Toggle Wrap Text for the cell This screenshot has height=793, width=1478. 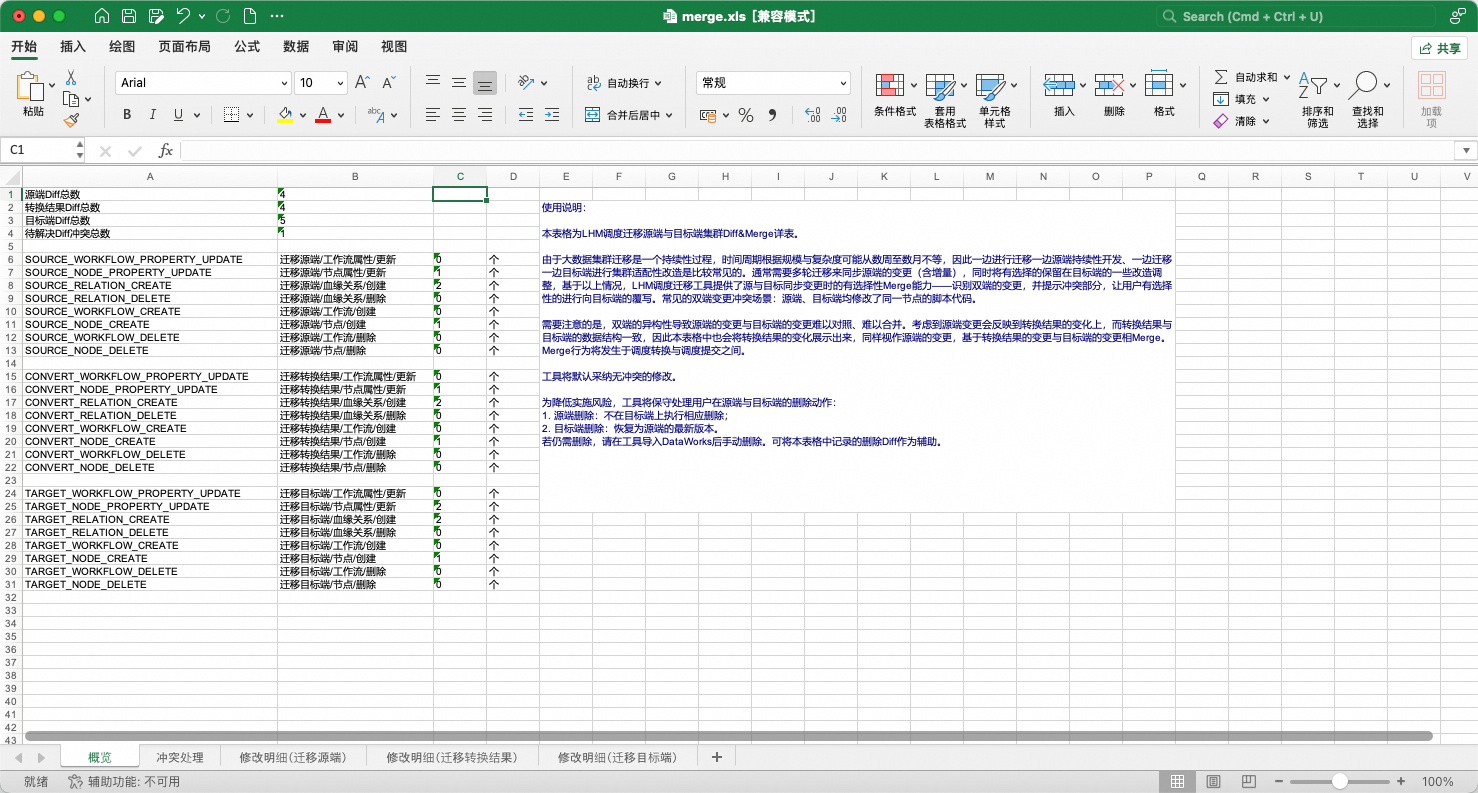(x=626, y=83)
